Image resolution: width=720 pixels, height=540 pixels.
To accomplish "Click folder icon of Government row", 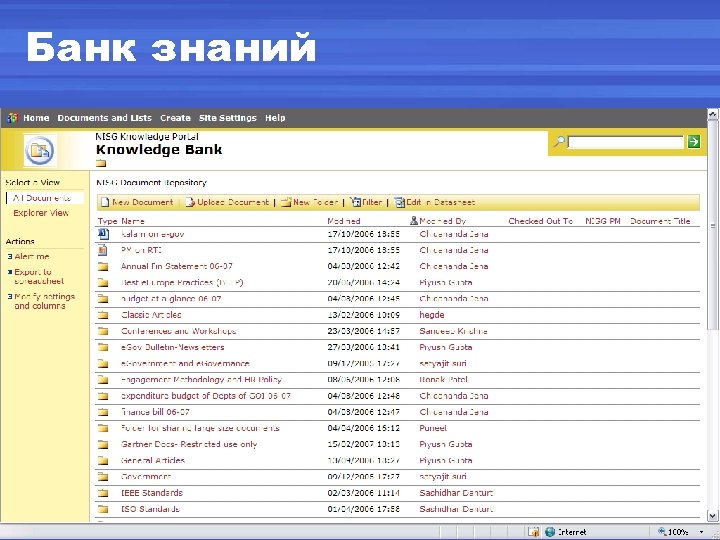I will (x=103, y=477).
